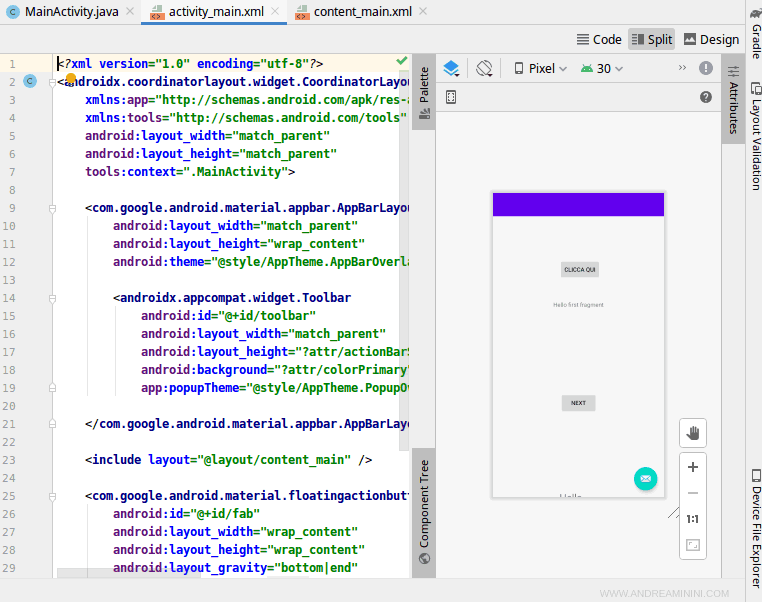Close the content_main.xml tab
The width and height of the screenshot is (762, 602).
423,11
